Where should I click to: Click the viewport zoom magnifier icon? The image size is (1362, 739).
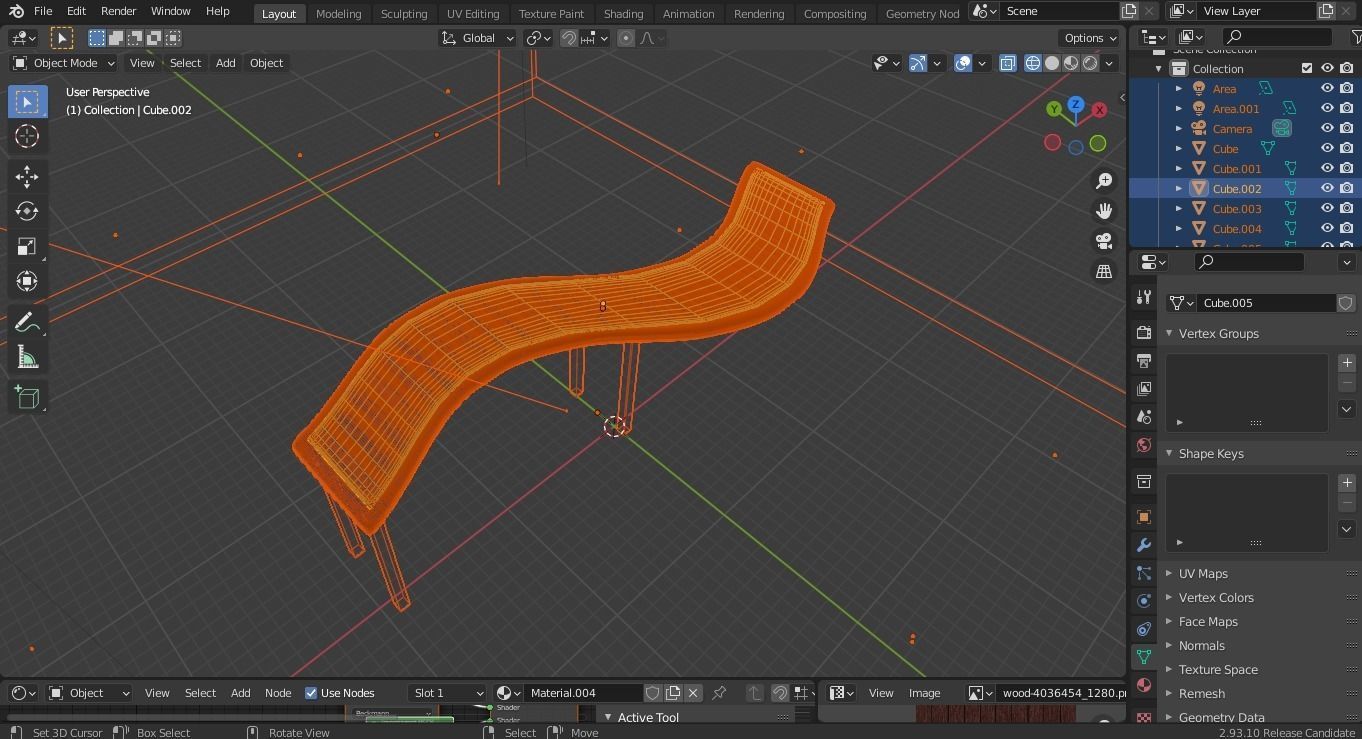point(1104,181)
